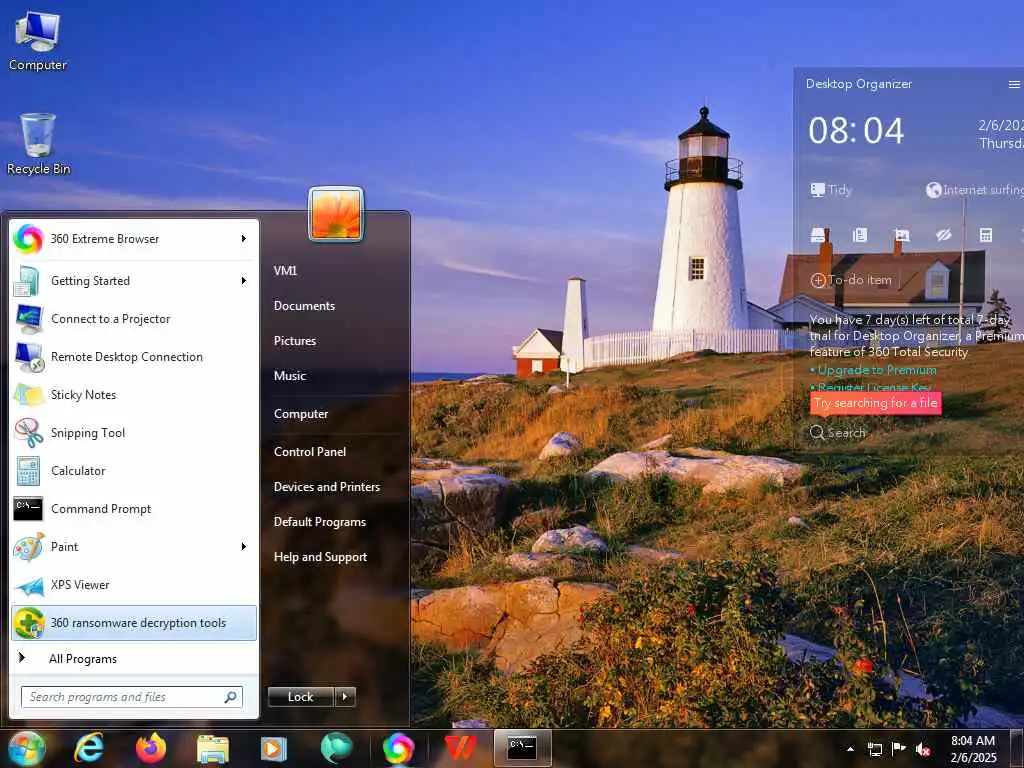Viewport: 1024px width, 768px height.
Task: Launch Firefox from taskbar
Action: coord(151,748)
